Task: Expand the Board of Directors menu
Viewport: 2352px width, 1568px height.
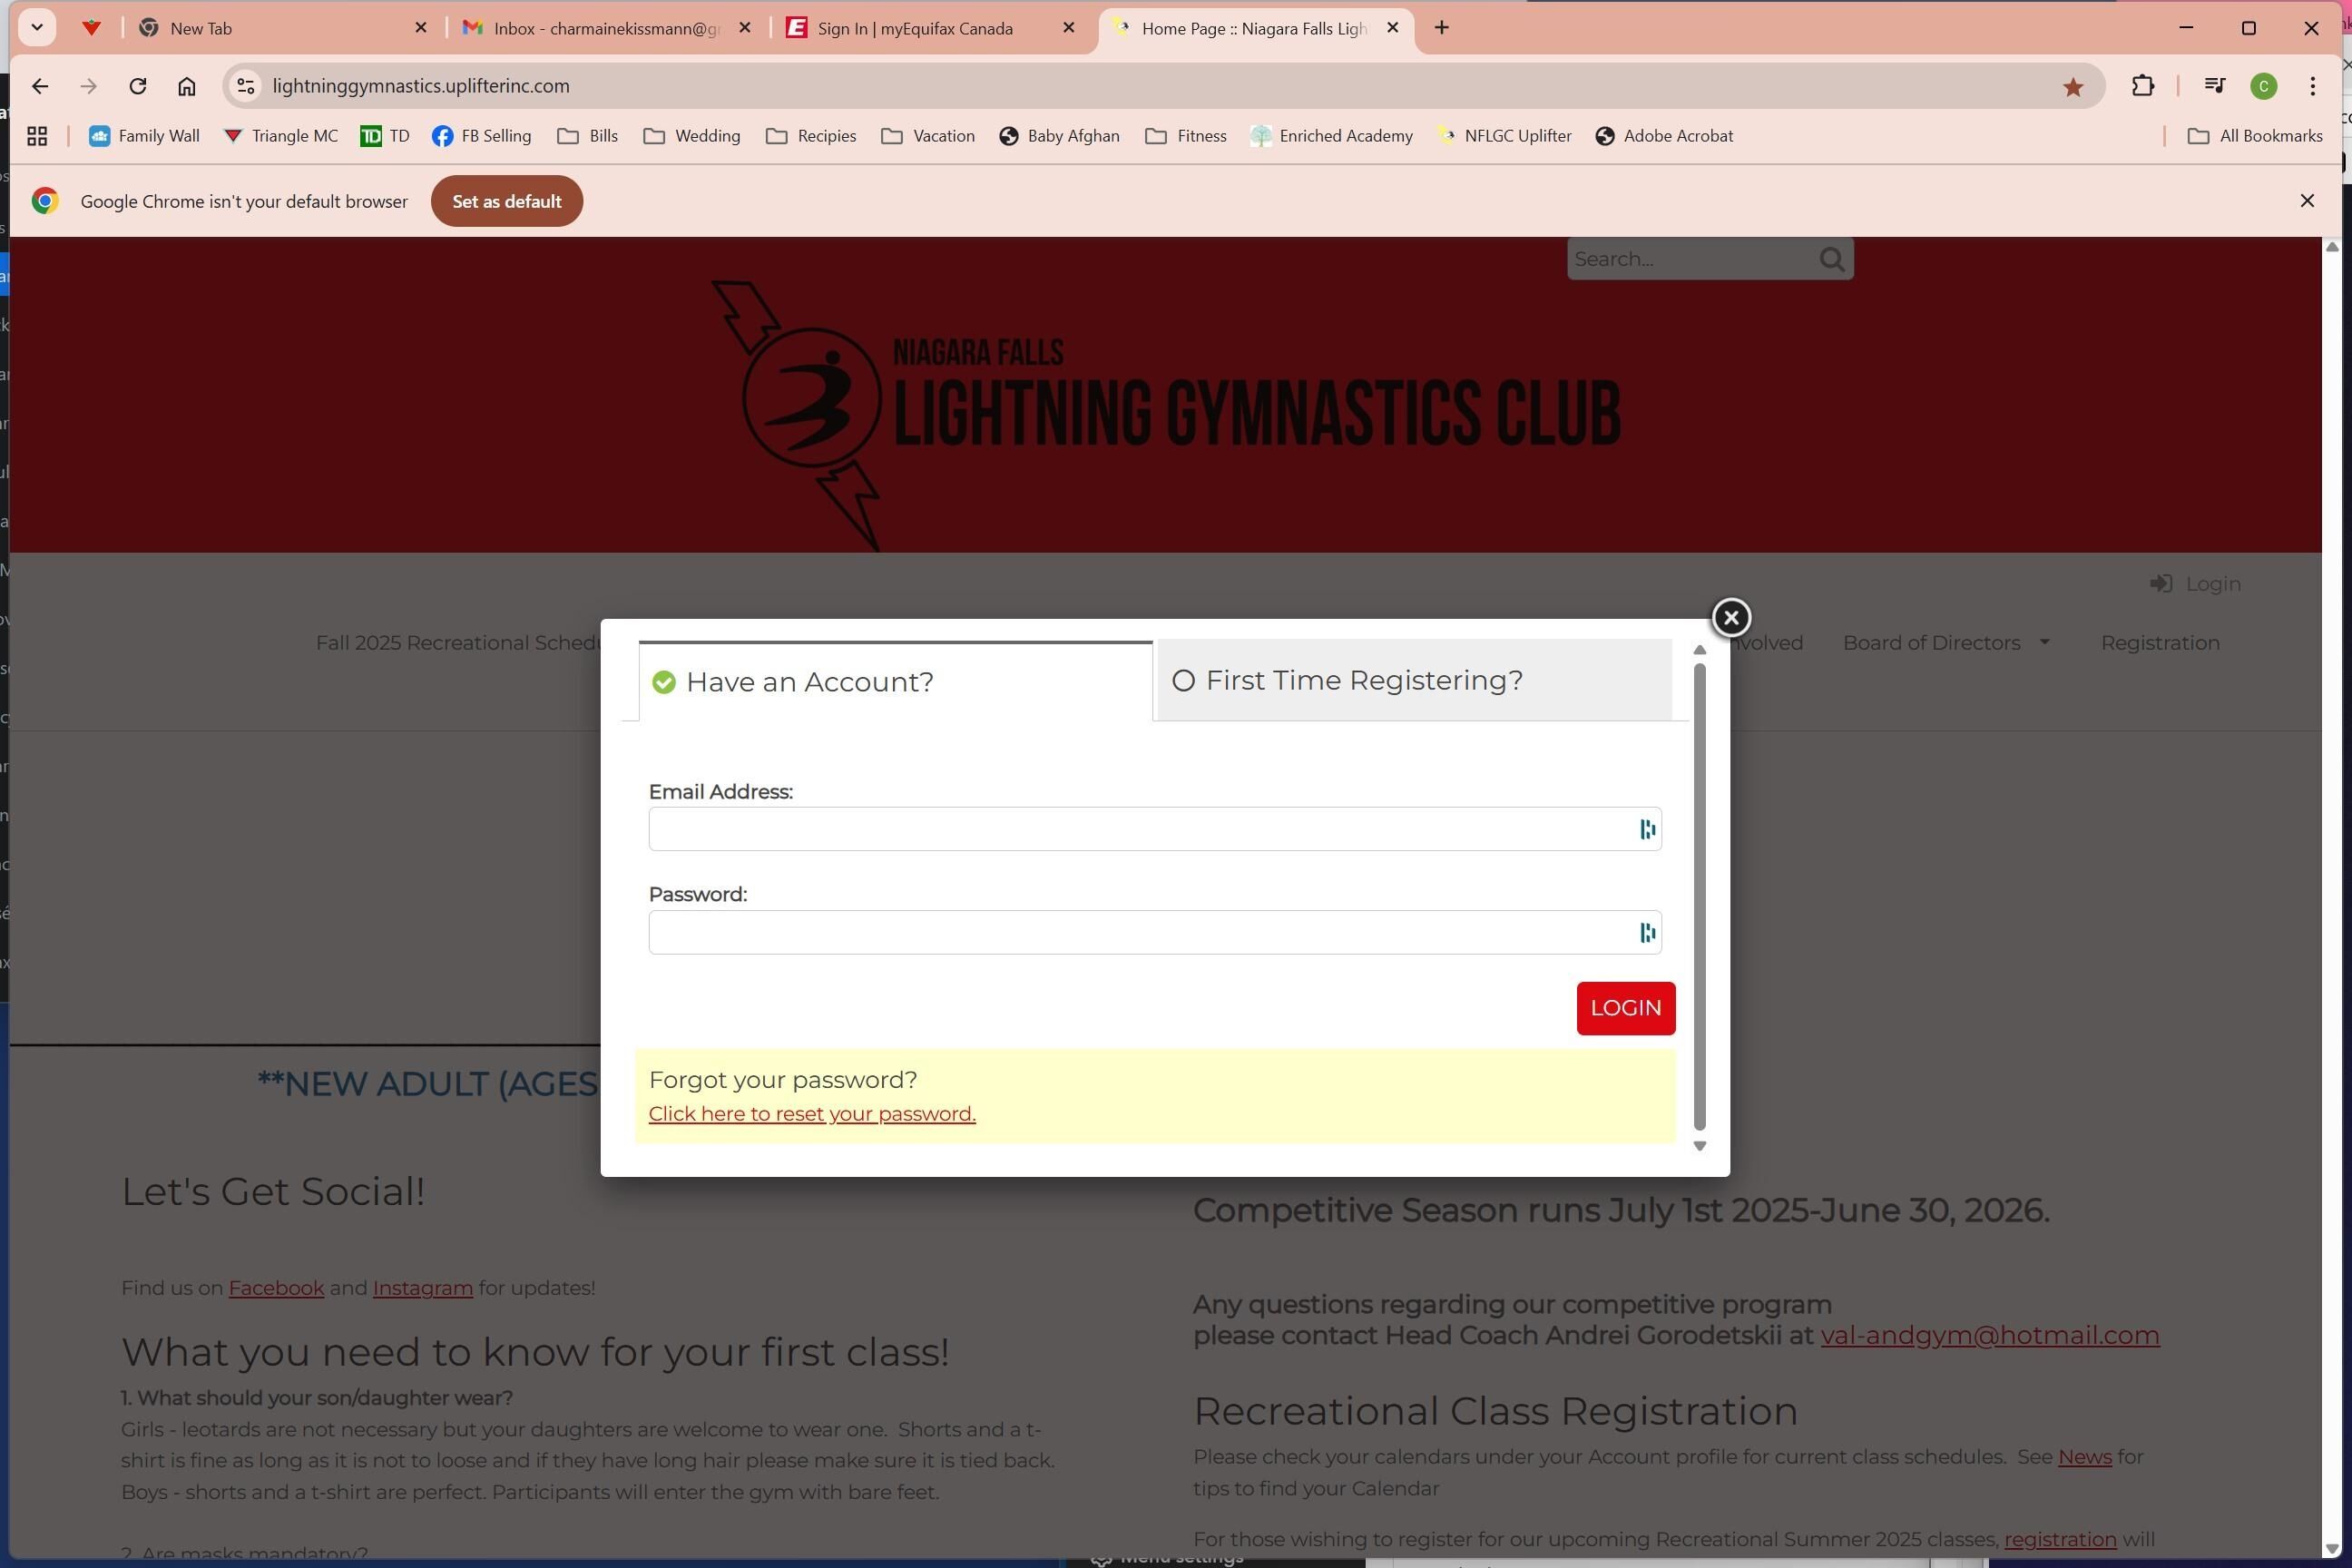Action: tap(1945, 643)
